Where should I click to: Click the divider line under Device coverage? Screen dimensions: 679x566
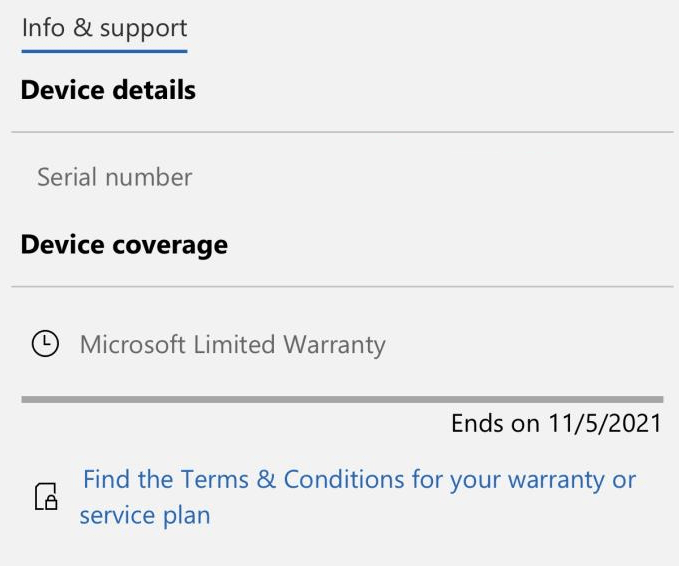pyautogui.click(x=341, y=287)
